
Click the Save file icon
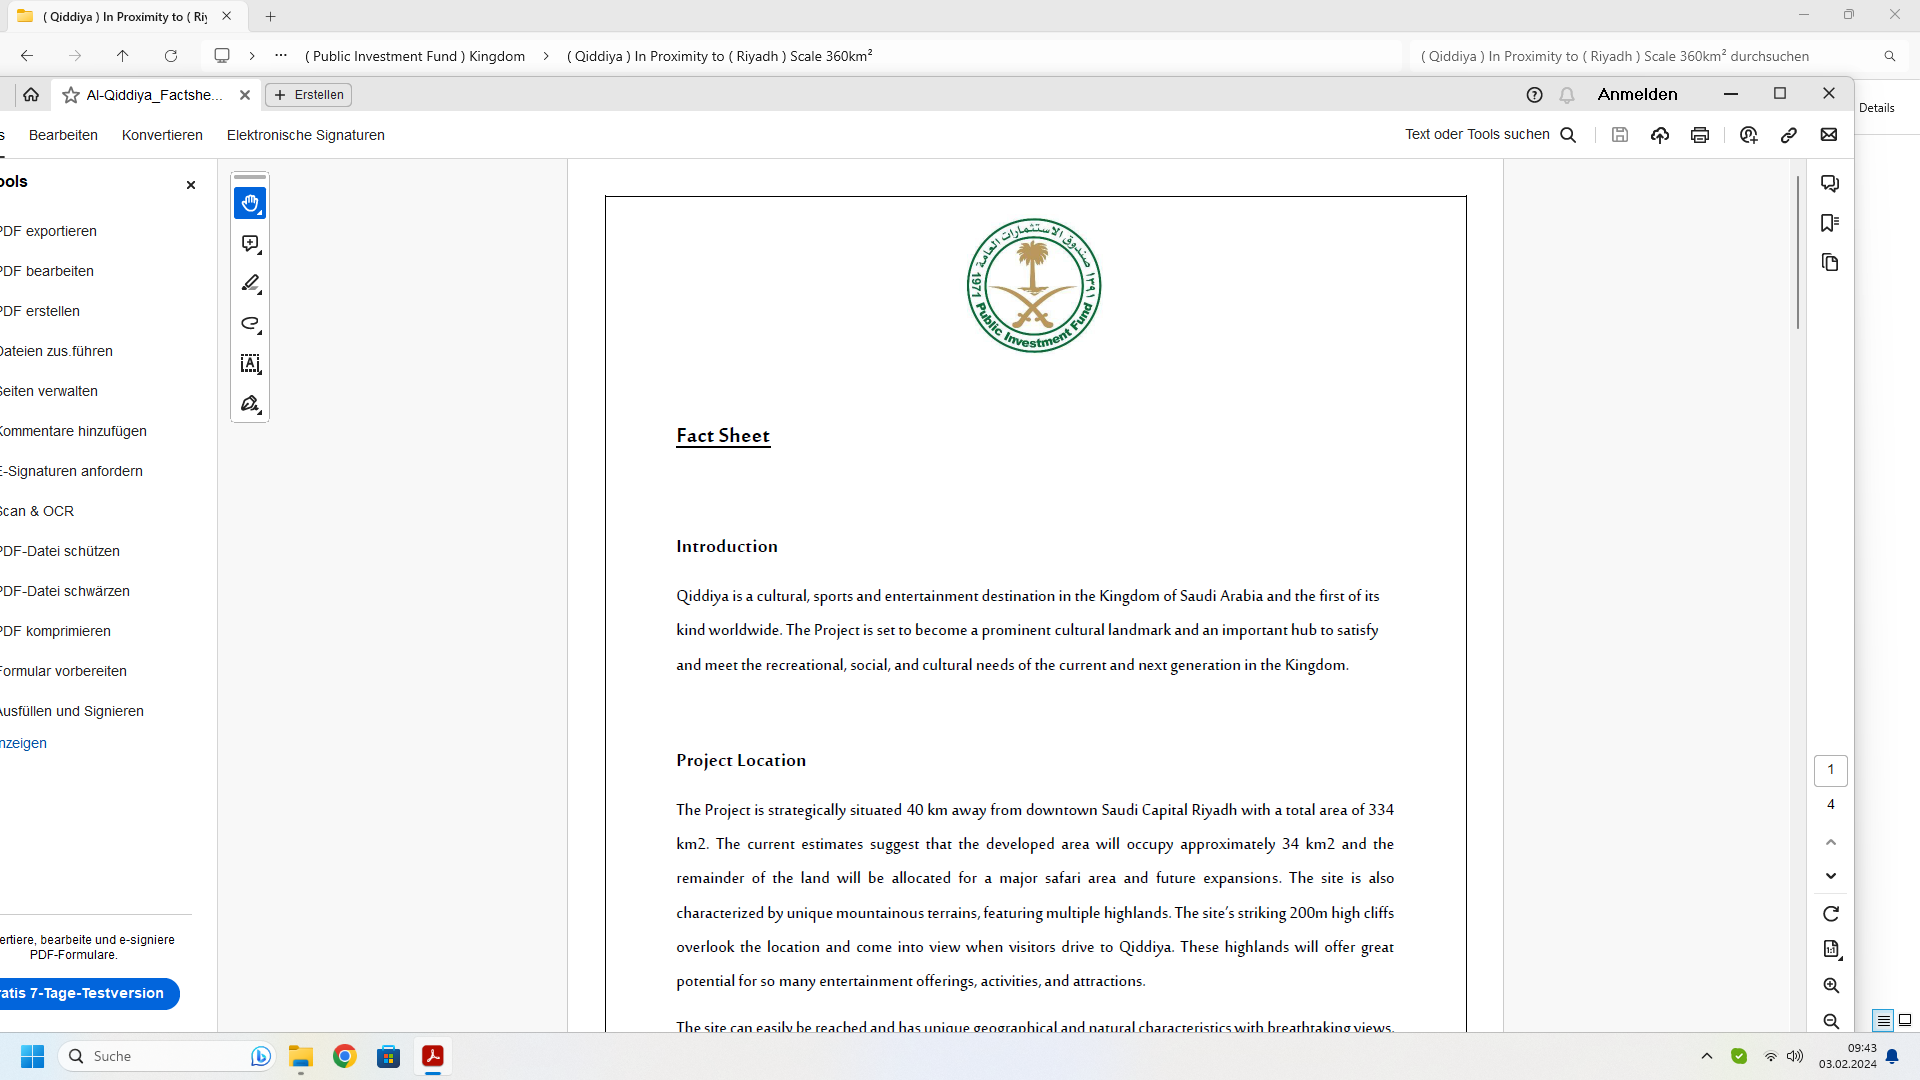coord(1620,135)
